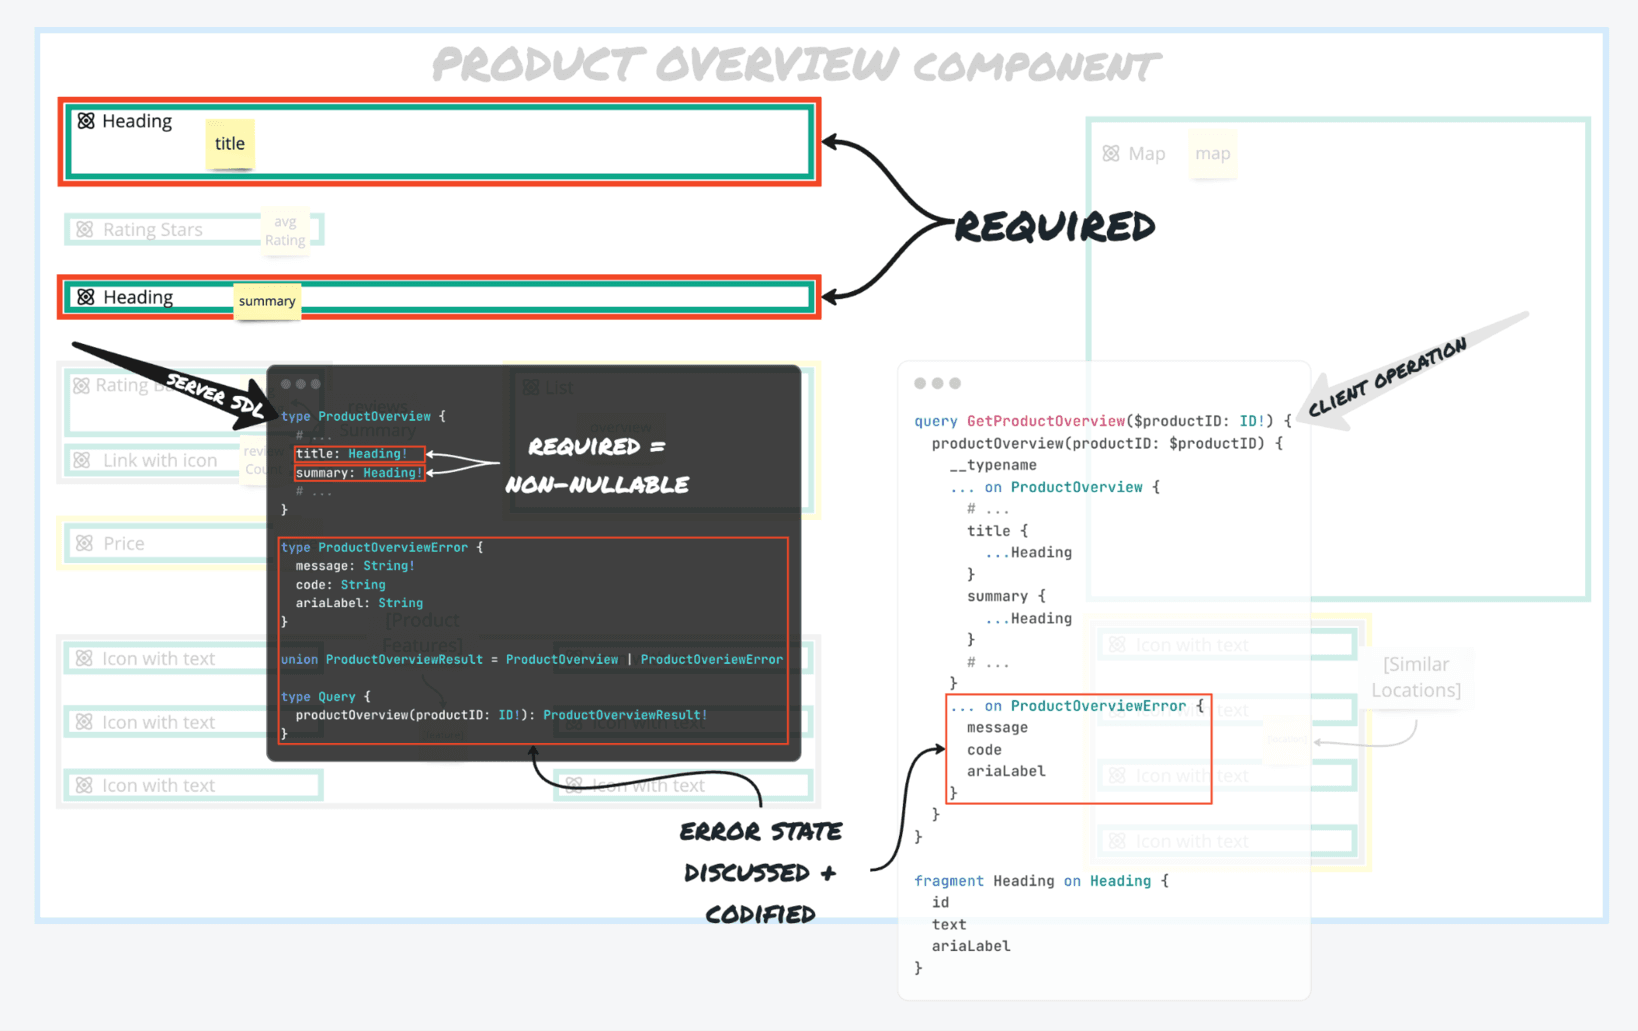Click the yellow title sticky note
Image resolution: width=1638 pixels, height=1031 pixels.
pyautogui.click(x=230, y=144)
